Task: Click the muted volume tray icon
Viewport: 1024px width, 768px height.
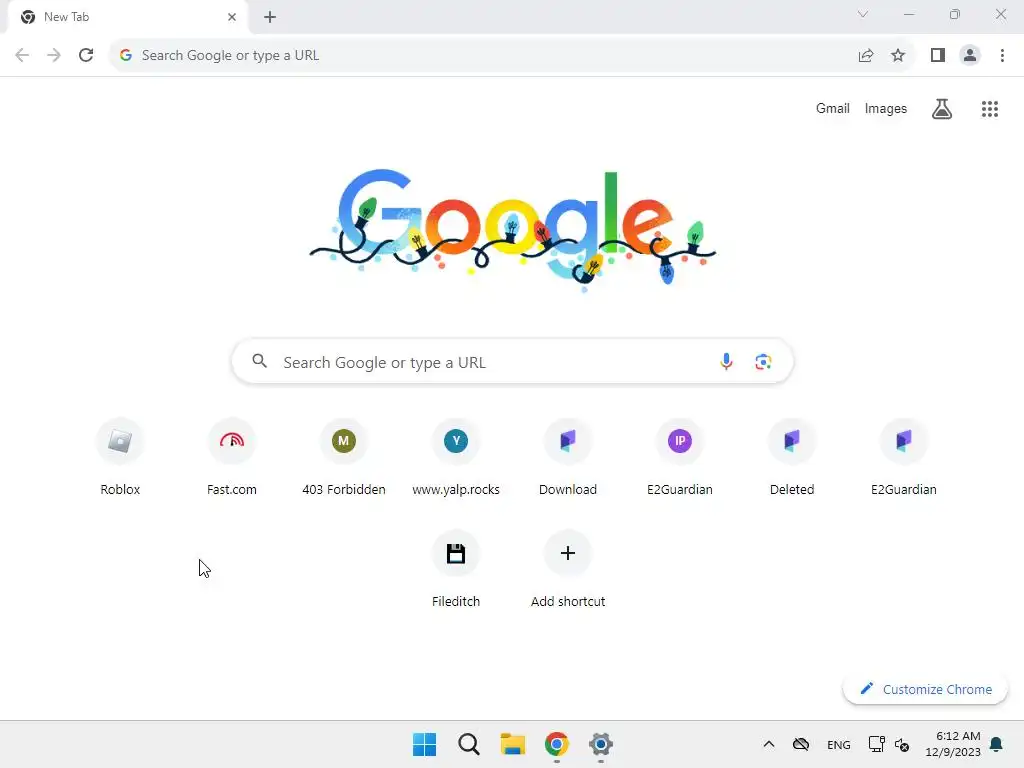Action: pos(902,744)
